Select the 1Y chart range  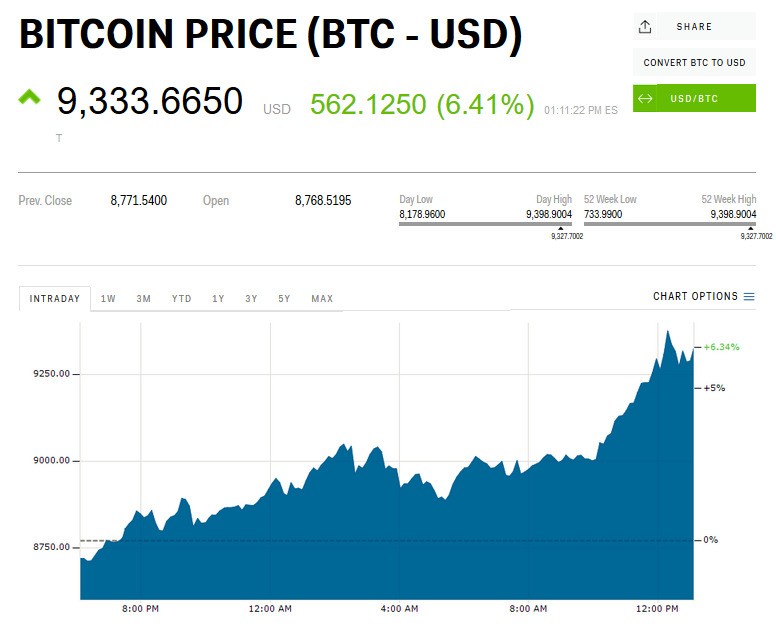point(218,299)
